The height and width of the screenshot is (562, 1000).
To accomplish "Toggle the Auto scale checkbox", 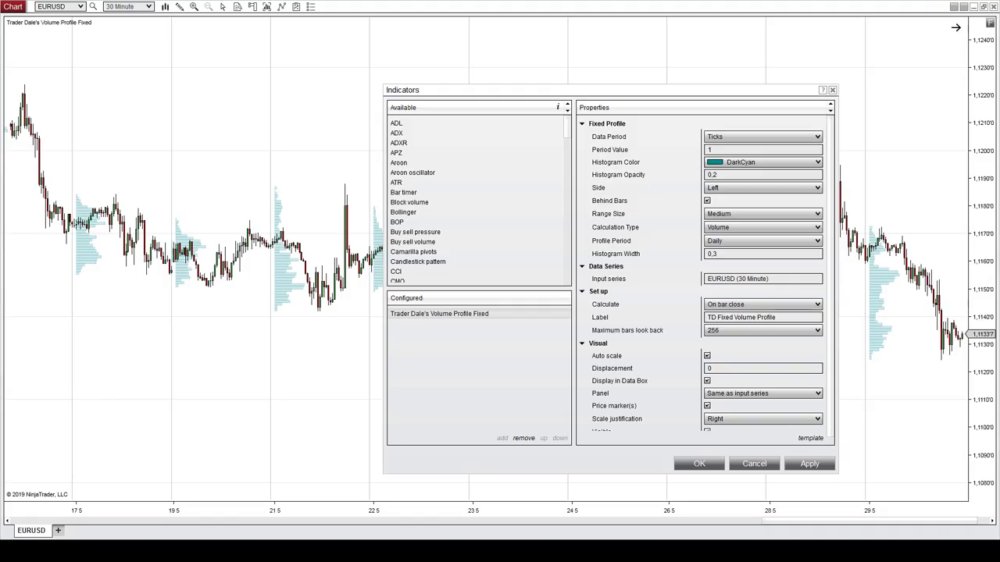I will click(707, 355).
